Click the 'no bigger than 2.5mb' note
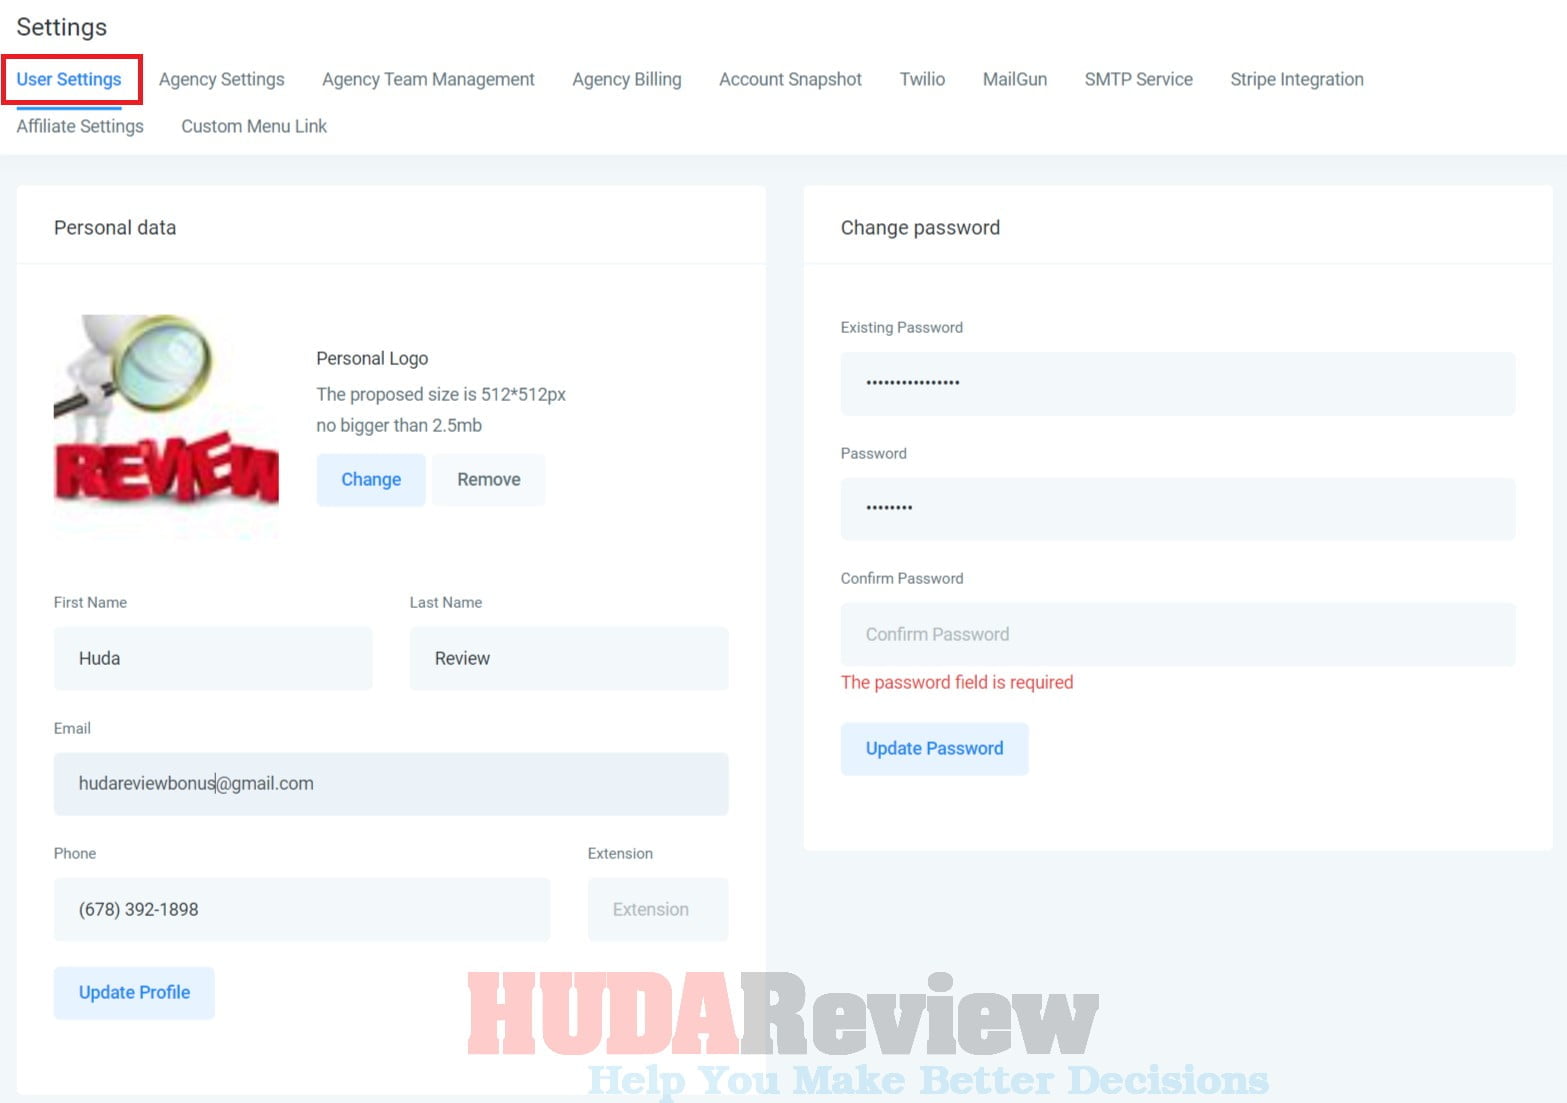Image resolution: width=1567 pixels, height=1103 pixels. pyautogui.click(x=399, y=425)
